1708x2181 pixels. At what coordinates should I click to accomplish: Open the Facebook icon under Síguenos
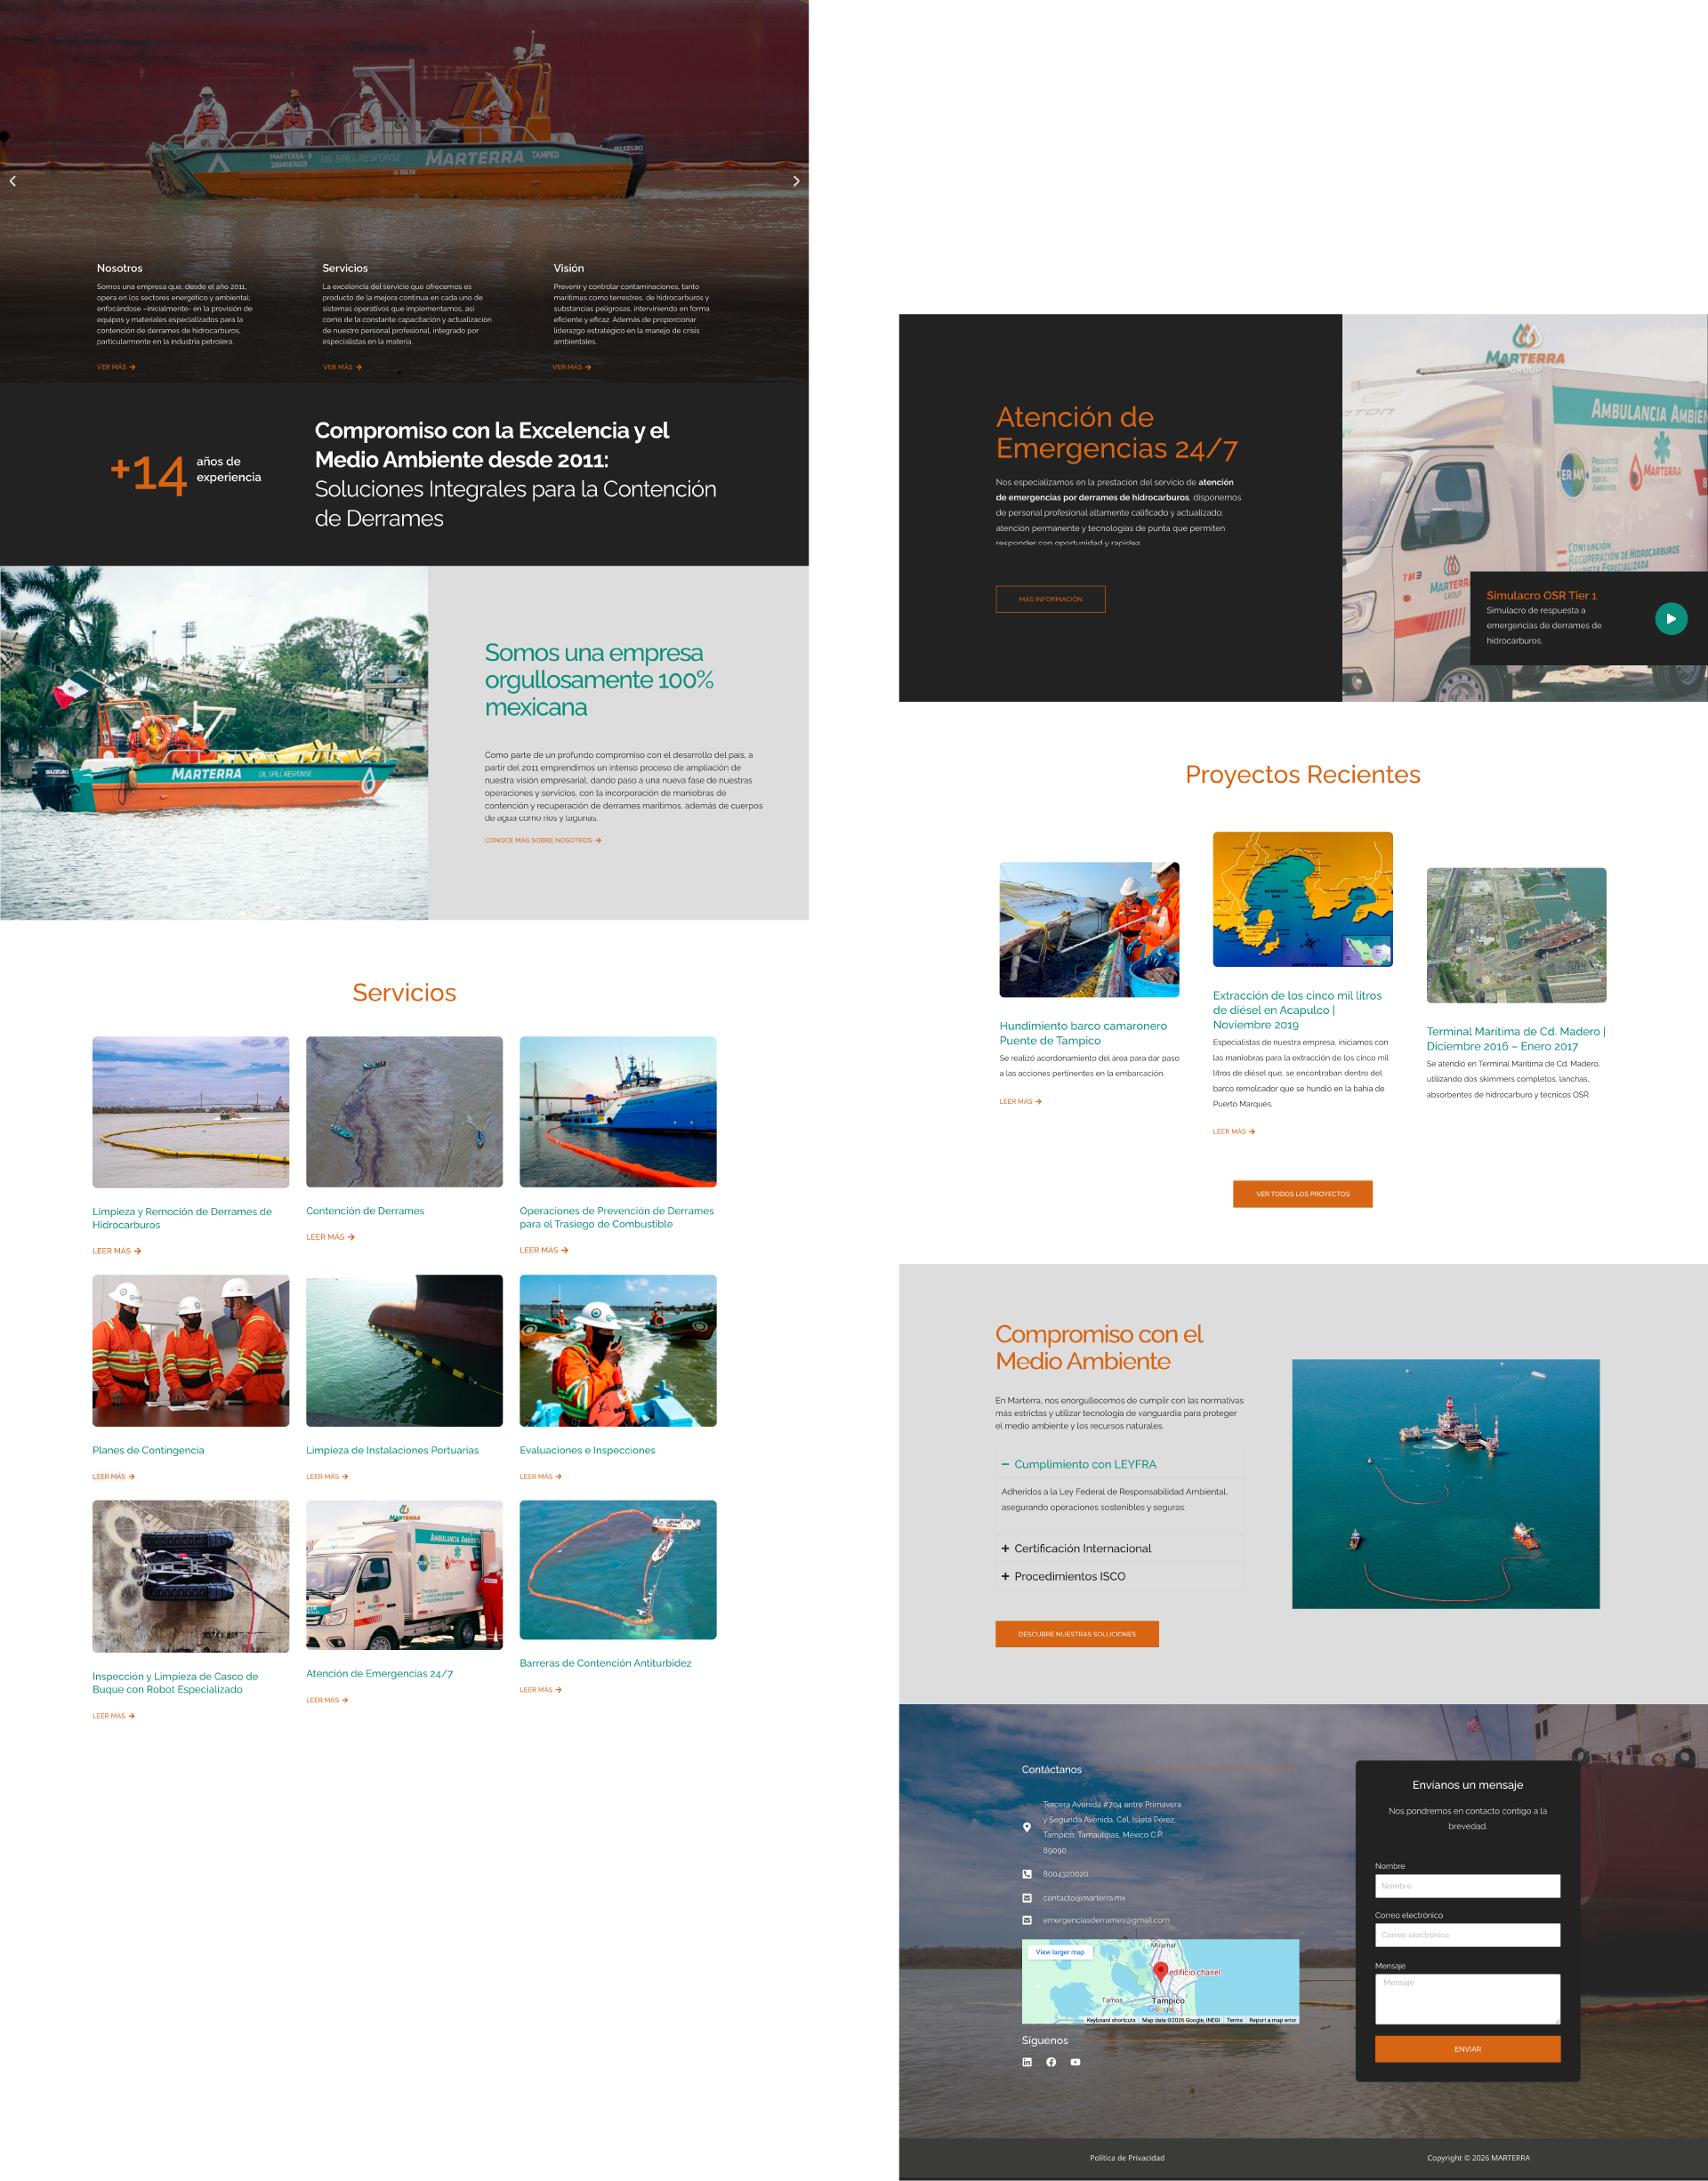1051,2062
